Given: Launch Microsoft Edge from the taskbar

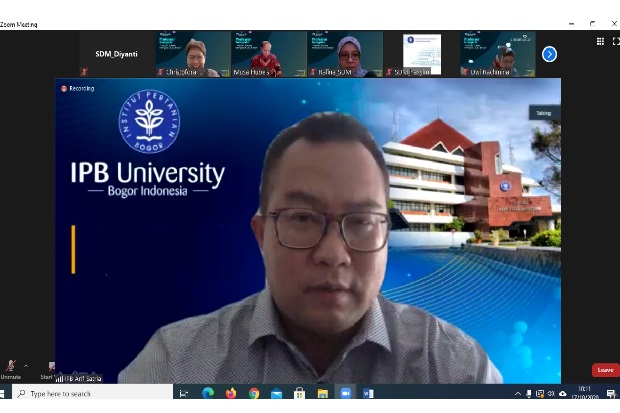Looking at the screenshot, I should coord(208,393).
